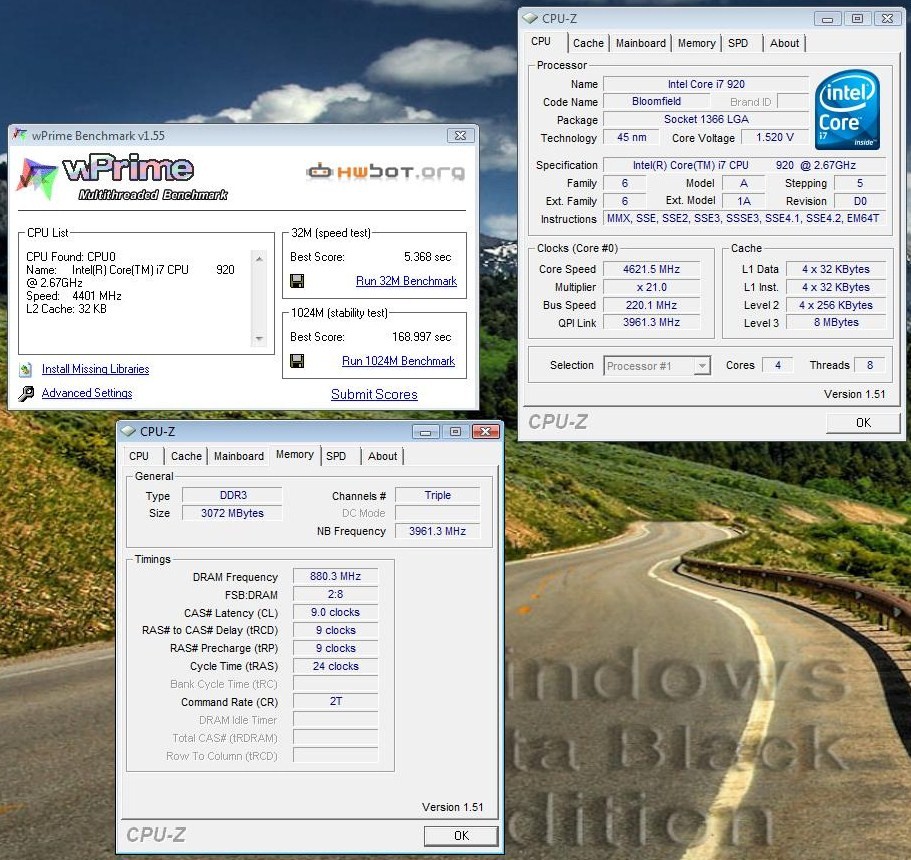Viewport: 911px width, 860px height.
Task: Click the CPU List scrollbar up arrow
Action: (x=259, y=258)
